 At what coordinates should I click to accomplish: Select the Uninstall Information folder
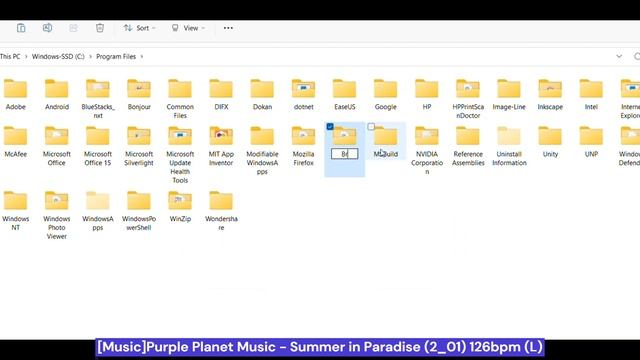pyautogui.click(x=509, y=146)
